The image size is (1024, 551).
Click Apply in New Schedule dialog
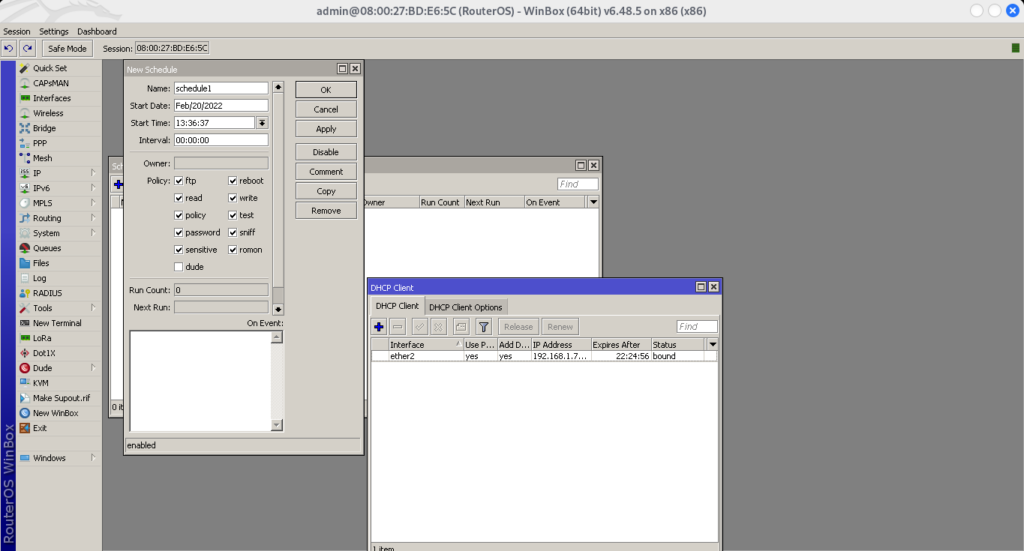[326, 129]
